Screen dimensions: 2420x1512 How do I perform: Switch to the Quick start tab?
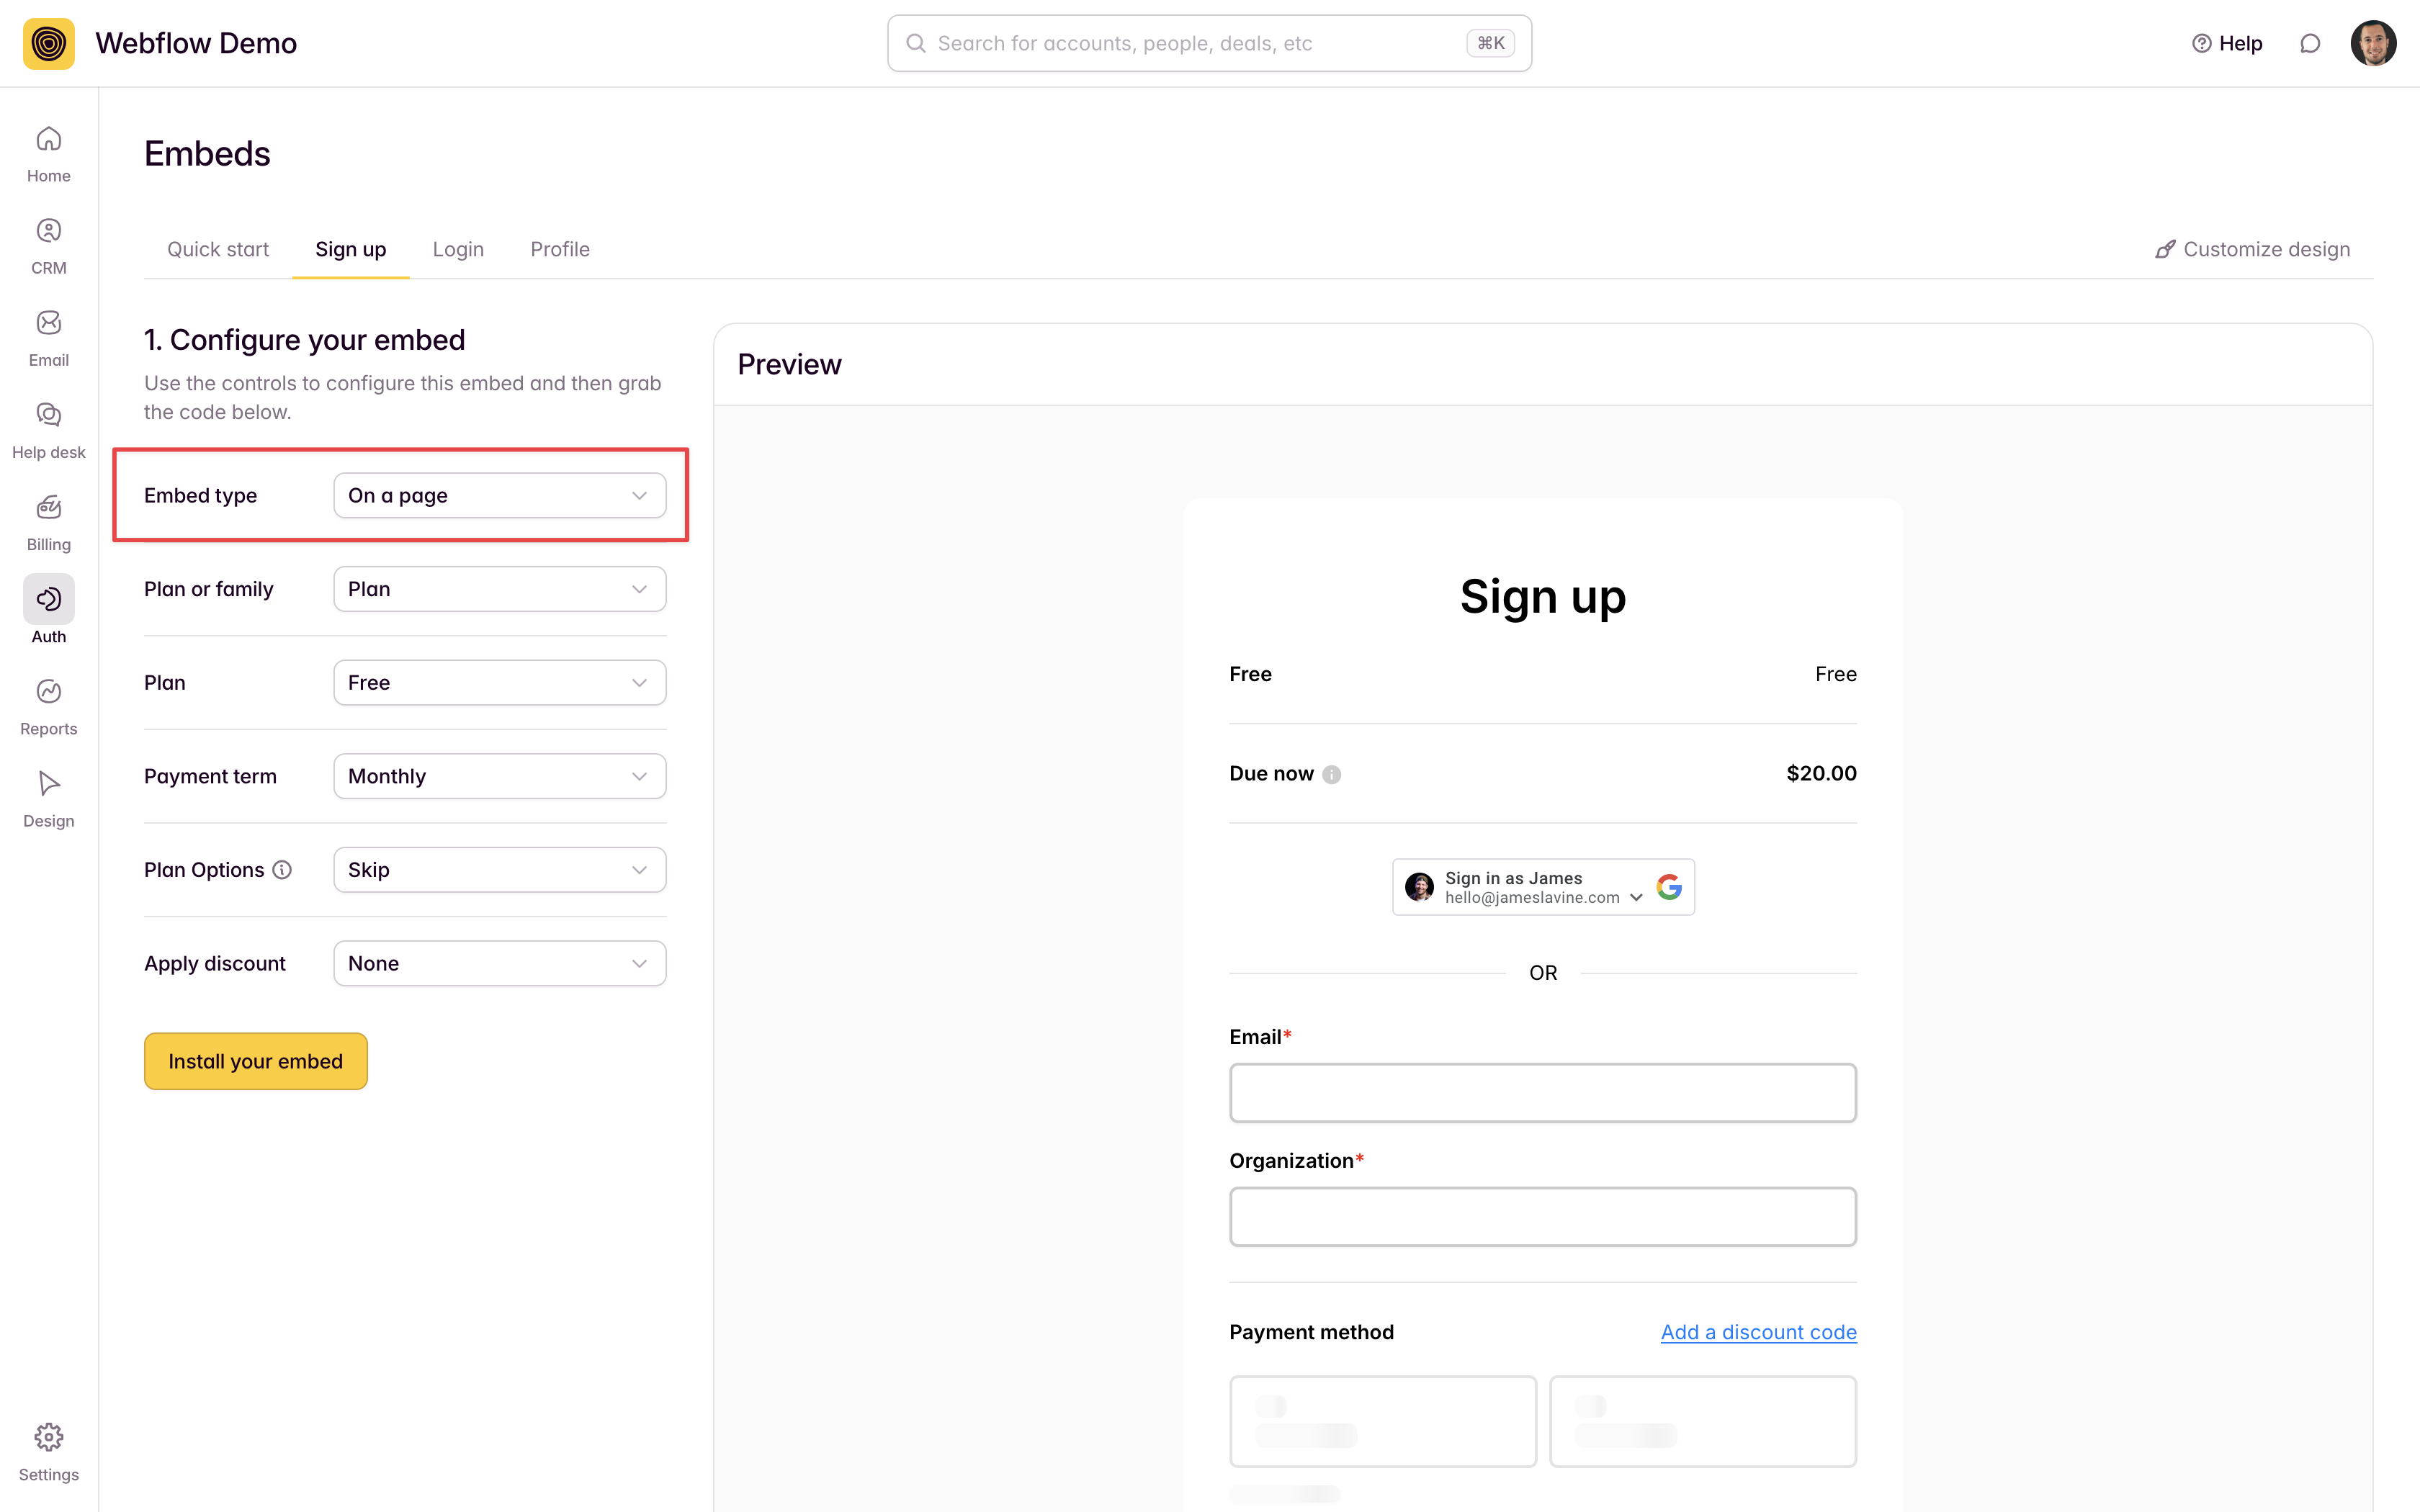click(218, 249)
